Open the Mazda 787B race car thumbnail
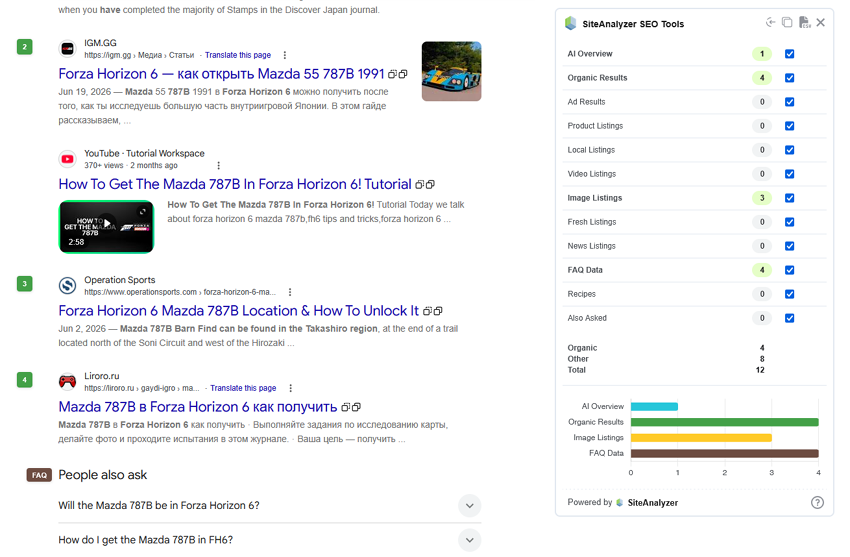 tap(452, 71)
